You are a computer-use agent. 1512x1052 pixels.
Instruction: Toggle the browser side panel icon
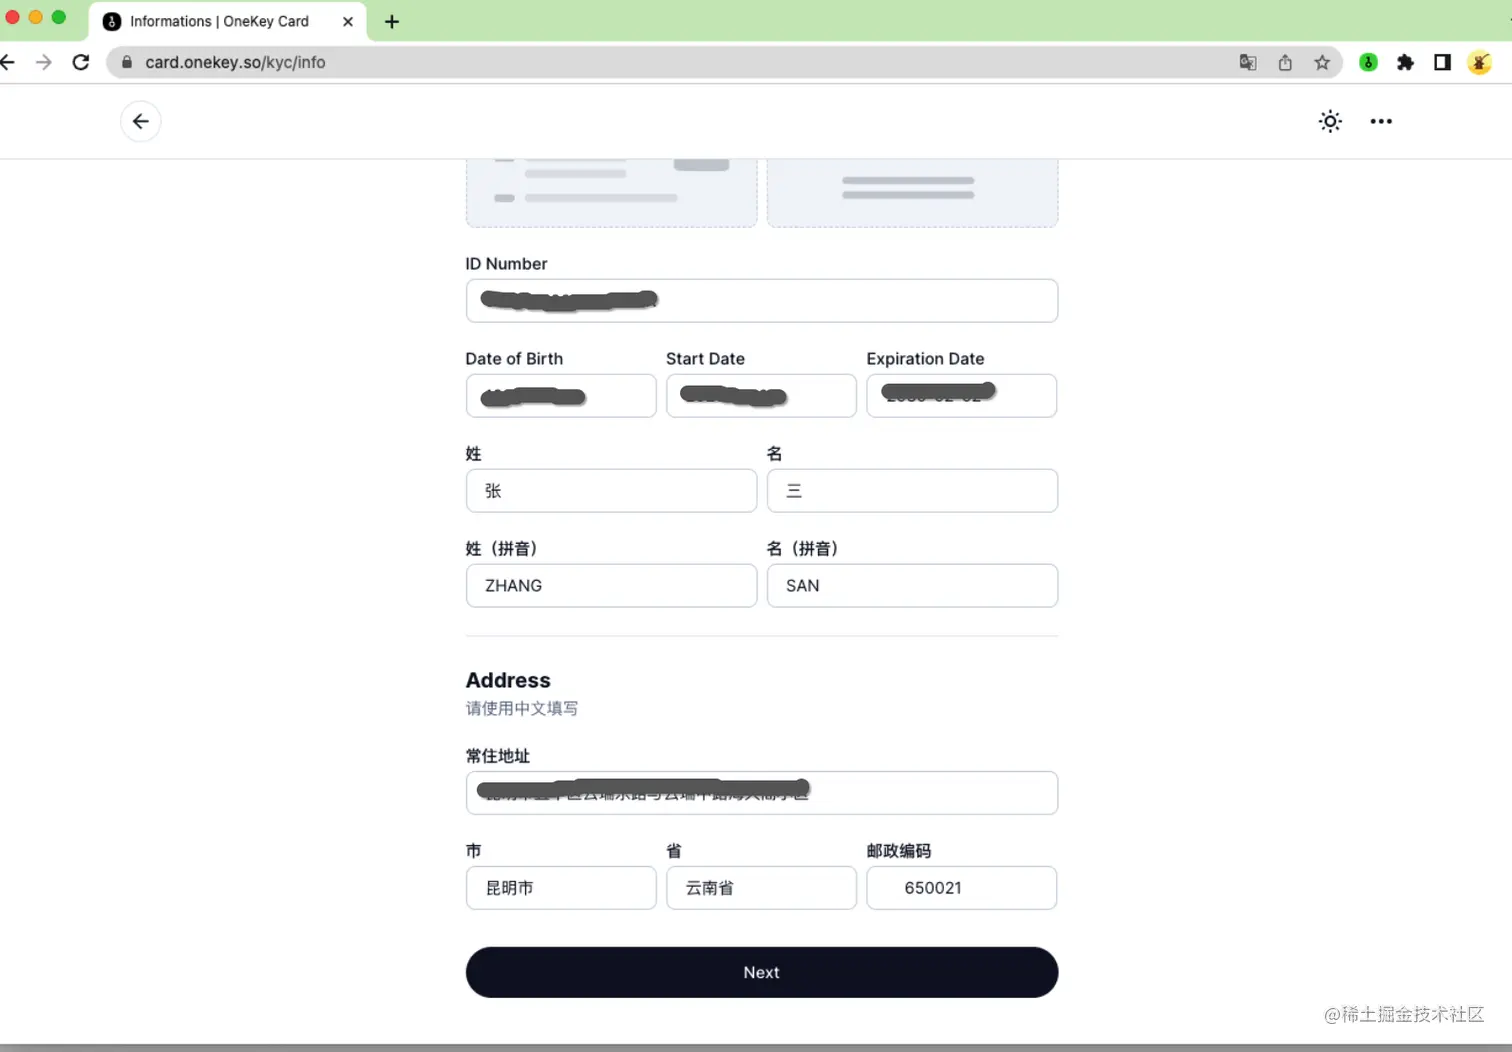coord(1442,62)
